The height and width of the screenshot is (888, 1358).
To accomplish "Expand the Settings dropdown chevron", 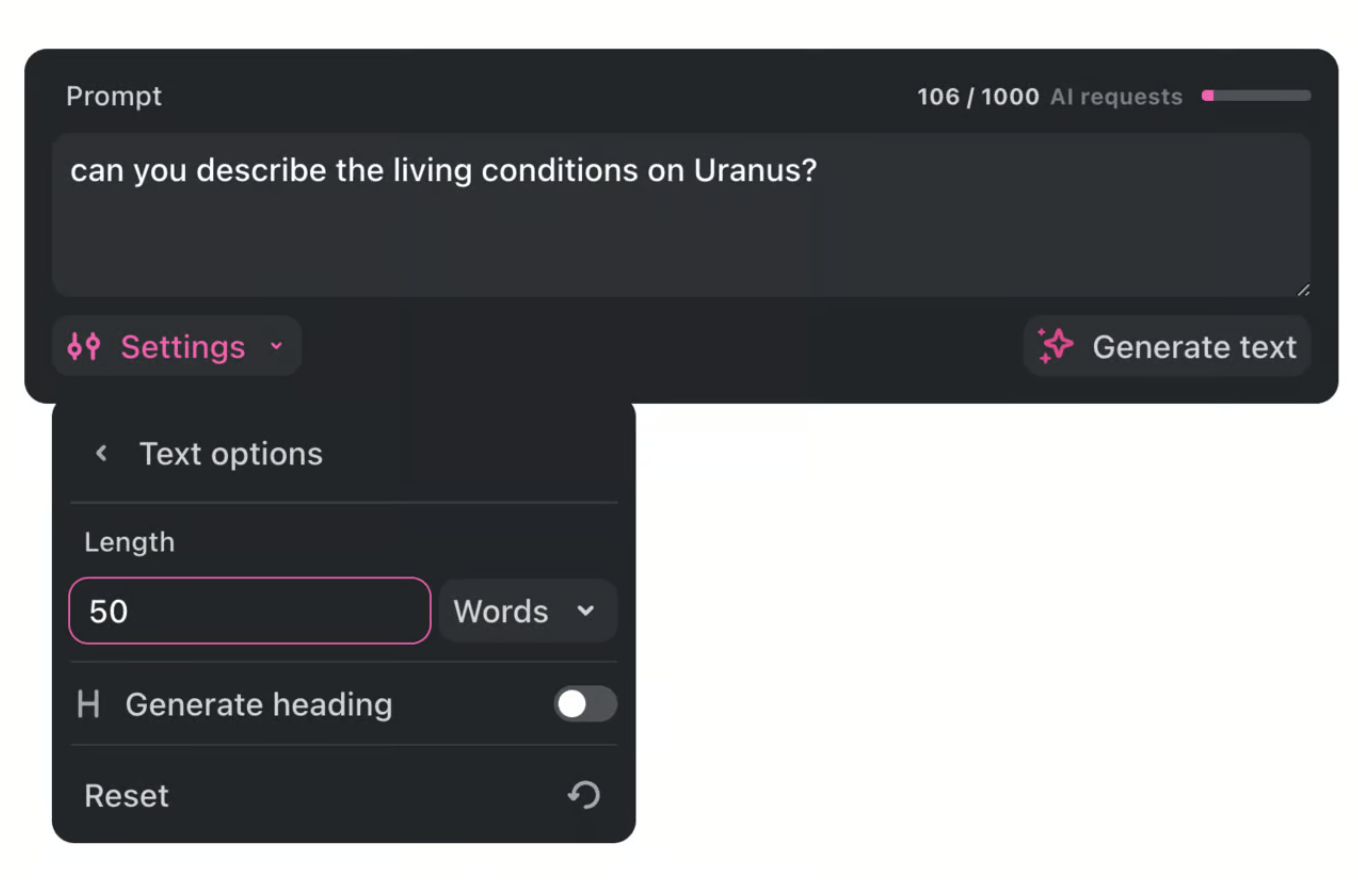I will [x=277, y=347].
